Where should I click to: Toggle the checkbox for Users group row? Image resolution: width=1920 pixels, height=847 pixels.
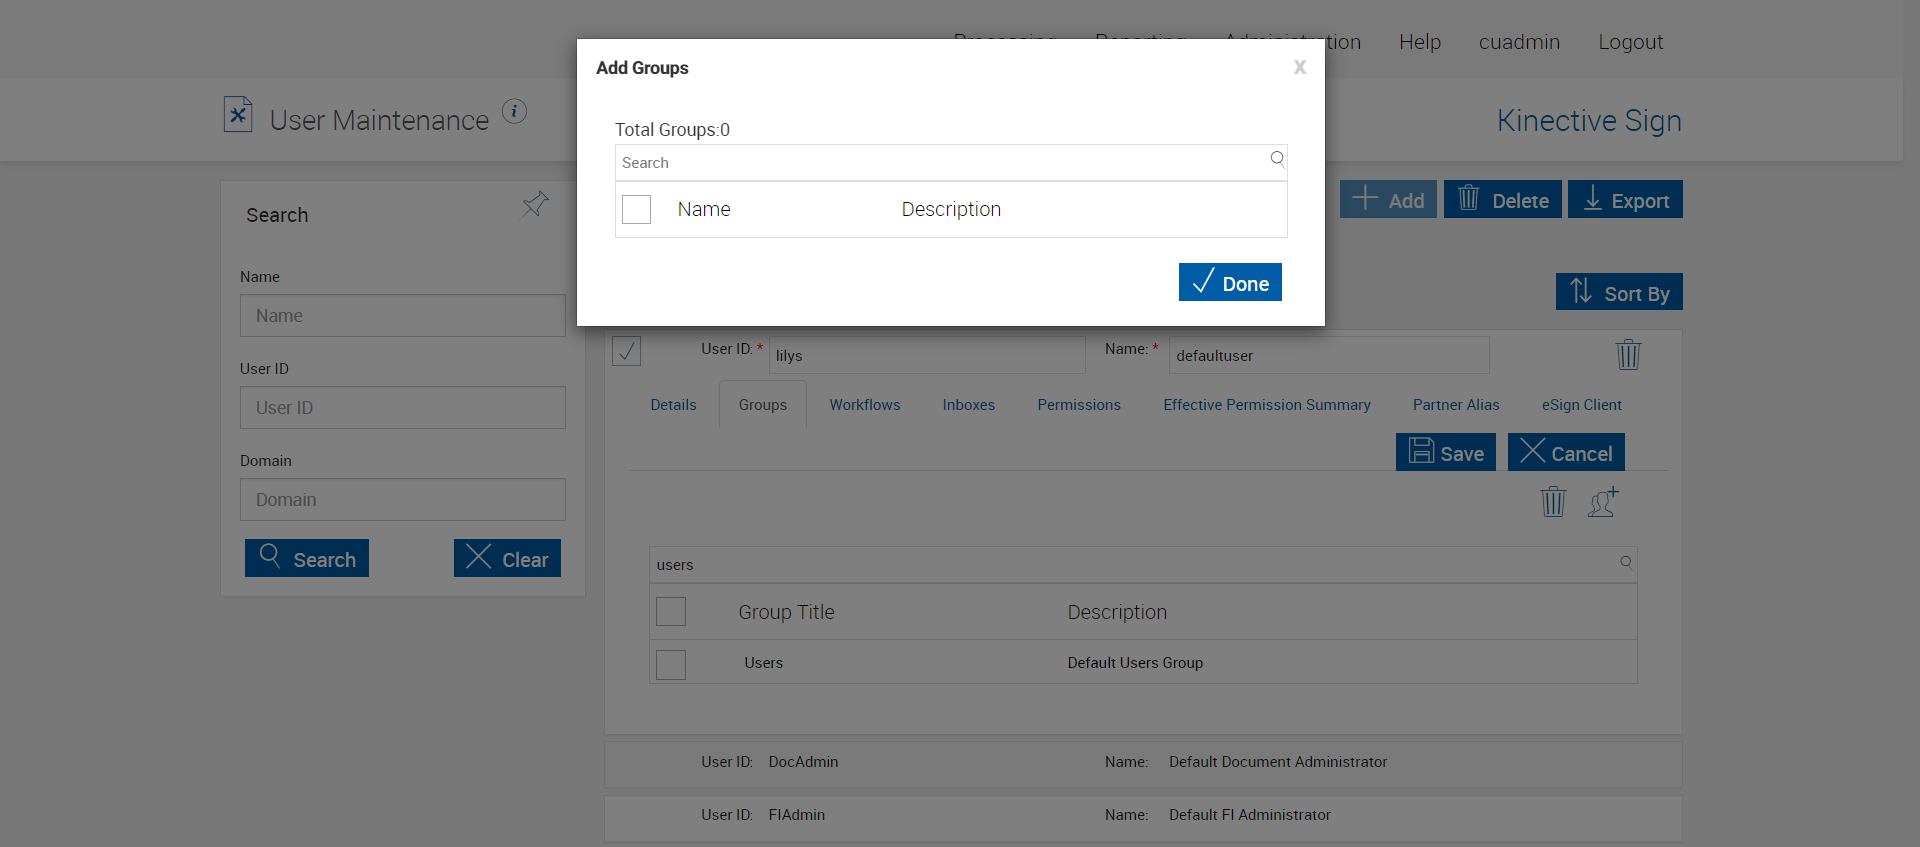point(671,664)
